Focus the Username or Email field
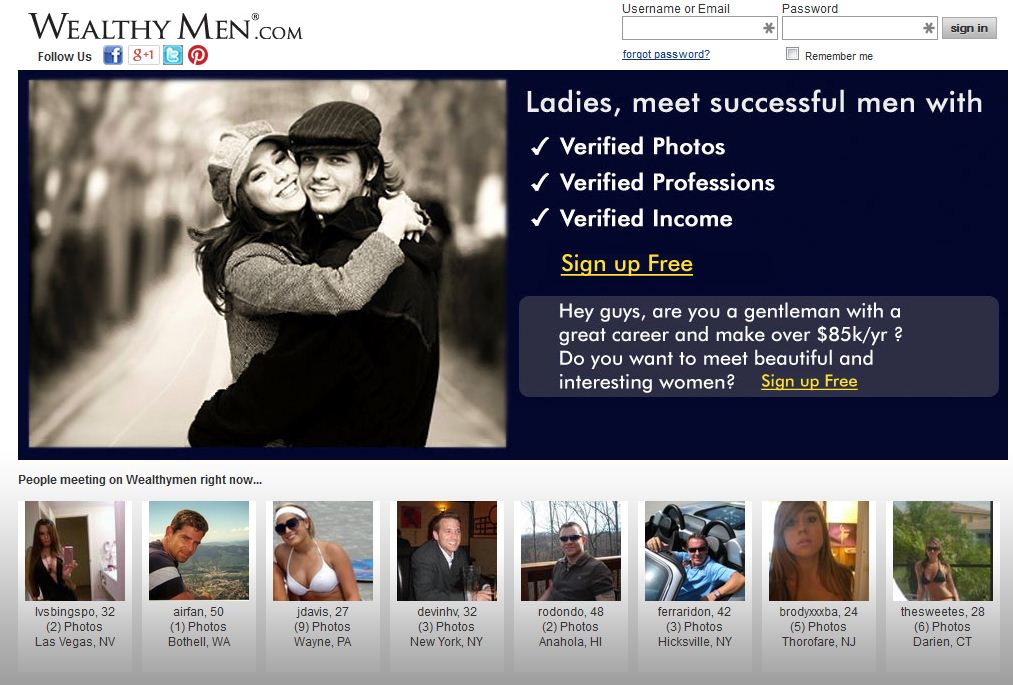The width and height of the screenshot is (1013, 685). [x=699, y=28]
